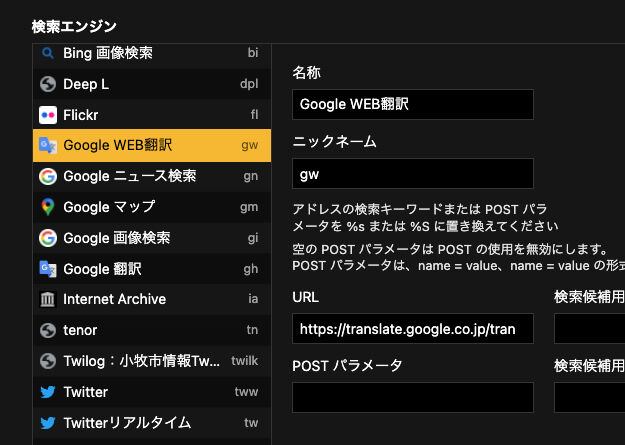Click into the POST パラメータ input field

click(413, 398)
